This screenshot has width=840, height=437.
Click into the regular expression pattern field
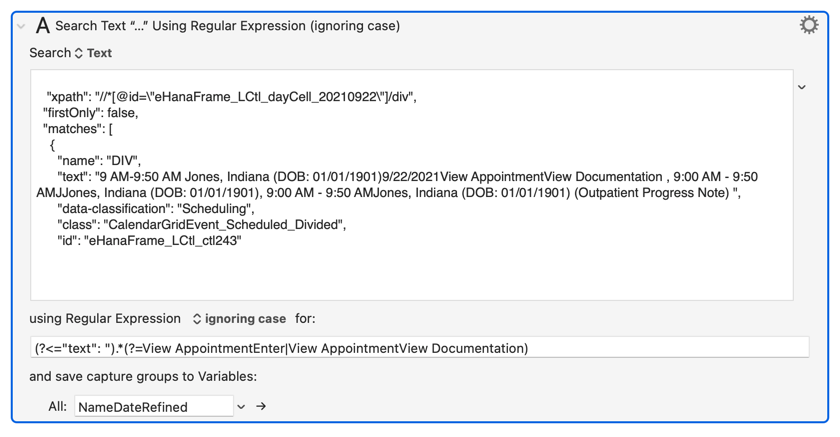tap(419, 348)
